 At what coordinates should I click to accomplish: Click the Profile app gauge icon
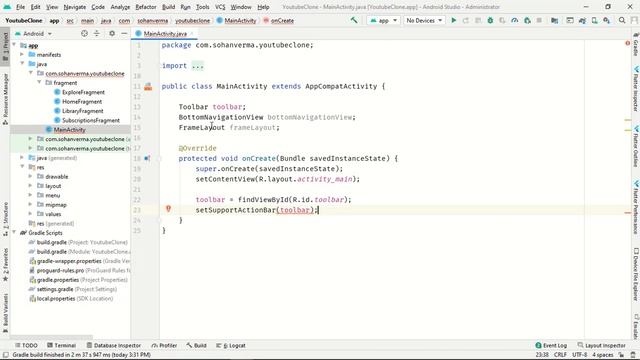[x=515, y=20]
